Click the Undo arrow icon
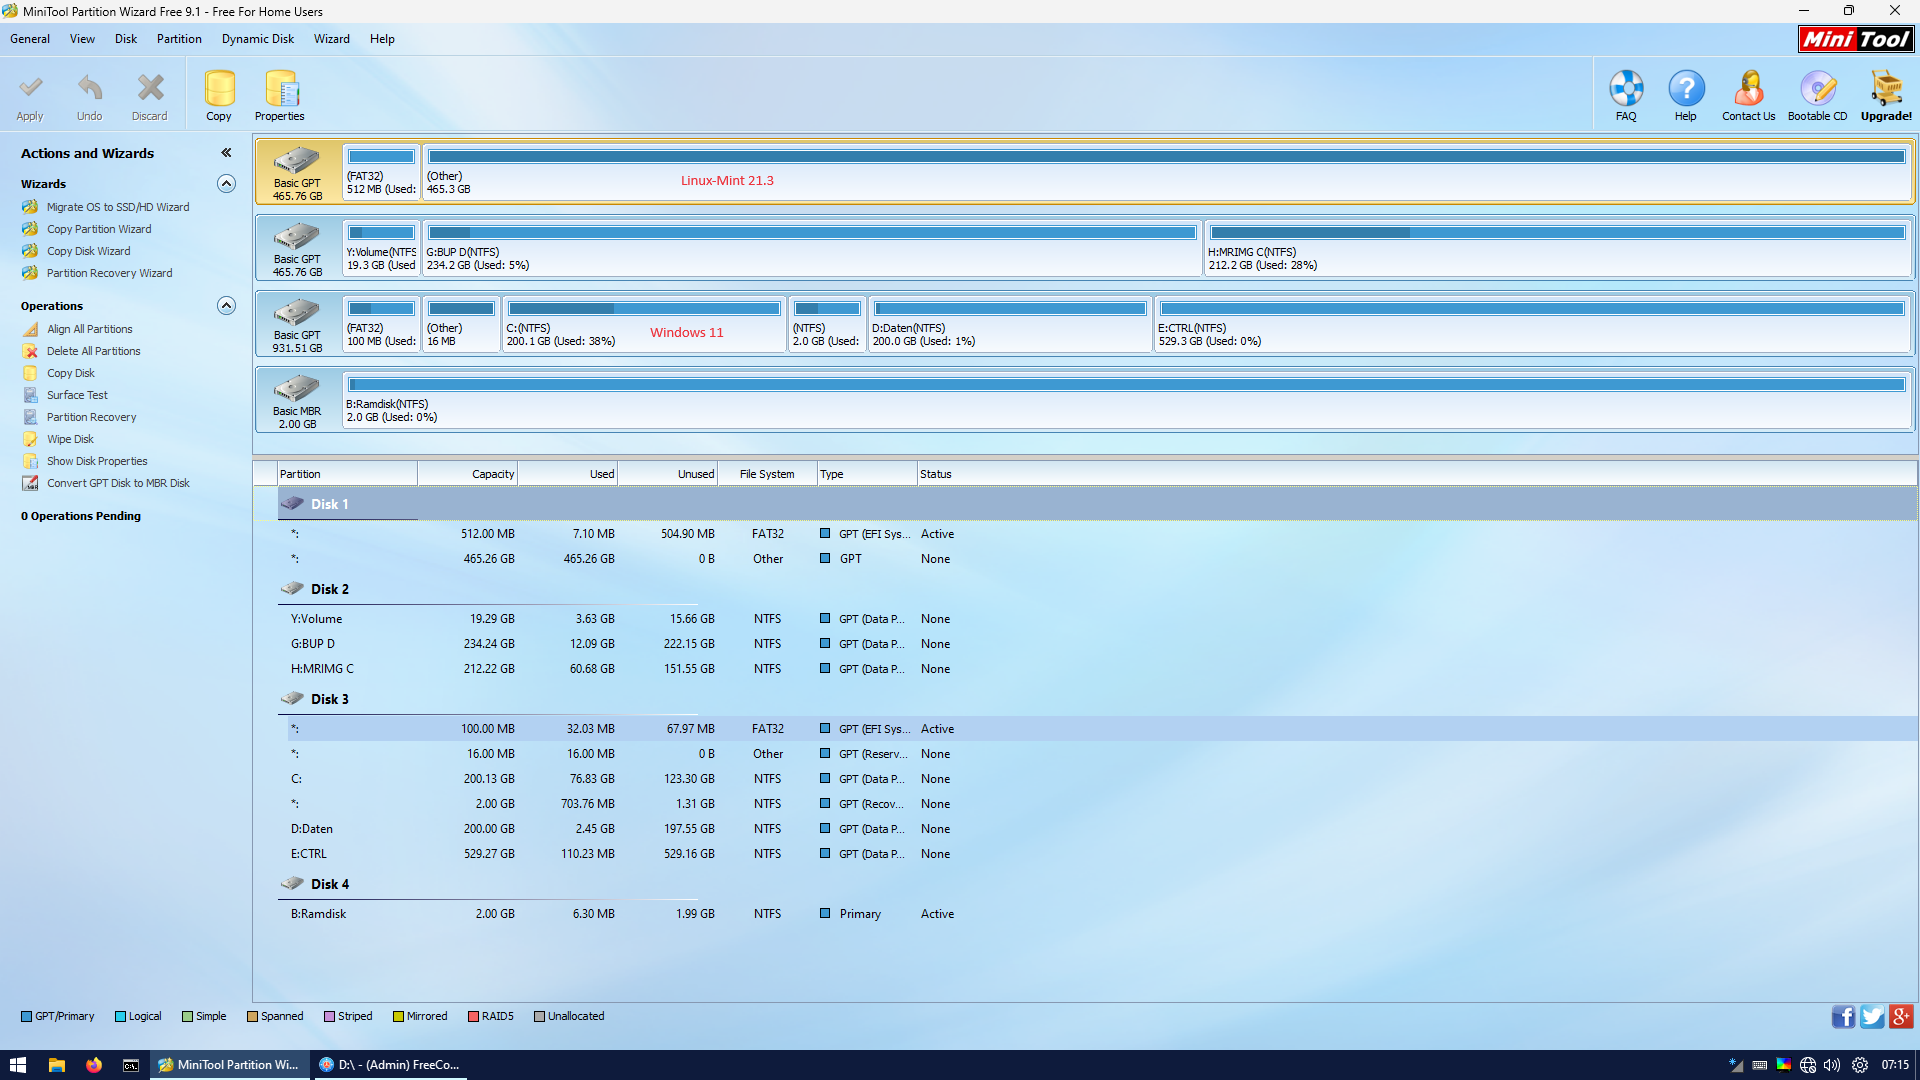 90,89
